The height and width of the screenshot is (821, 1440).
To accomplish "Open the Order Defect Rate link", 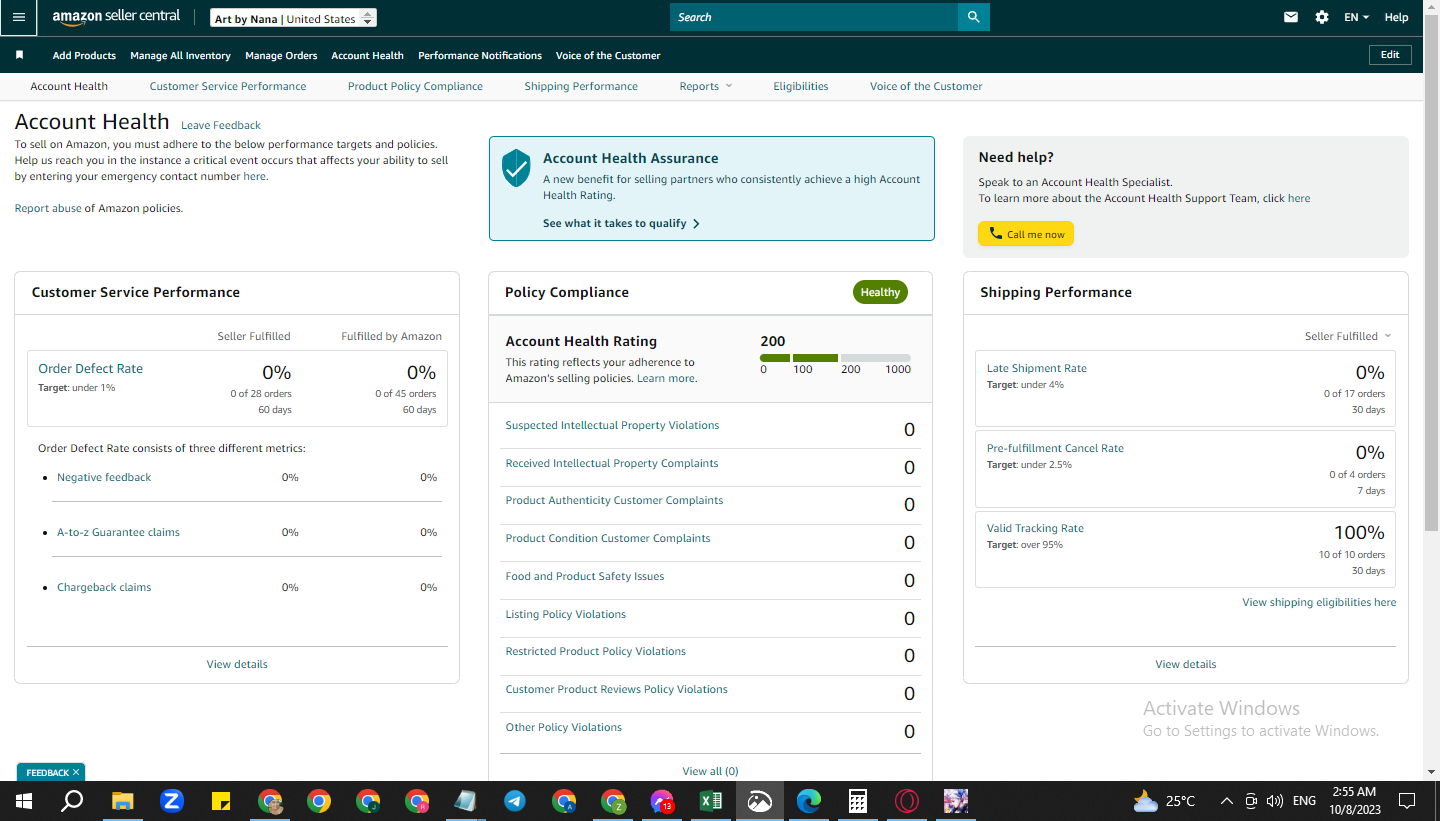I will 90,368.
